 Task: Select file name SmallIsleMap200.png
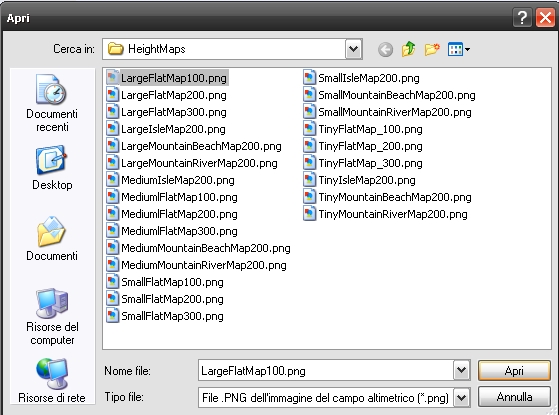[x=369, y=78]
